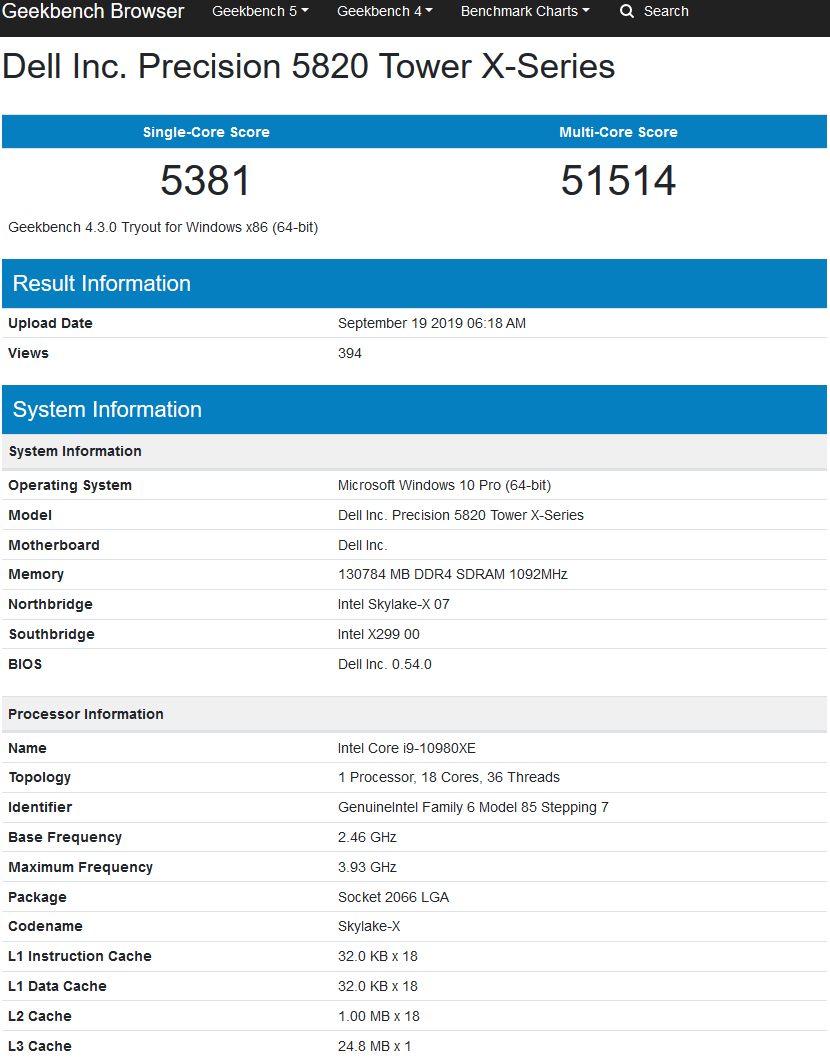Select upload date September 19 2019 06:18 AM
Viewport: 830px width, 1060px height.
(x=432, y=324)
